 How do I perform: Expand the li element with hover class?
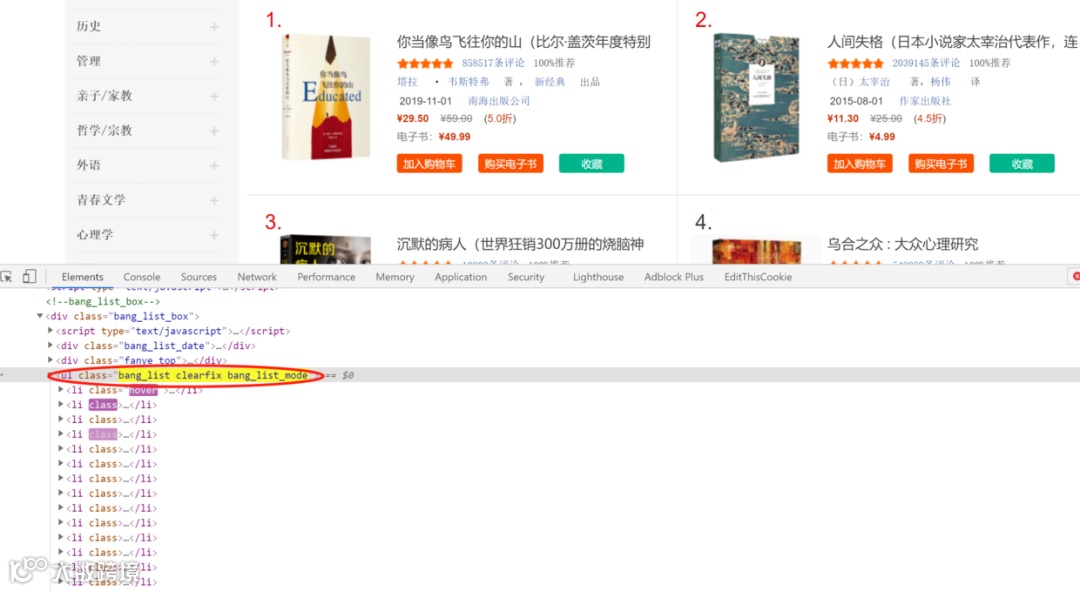(61, 390)
